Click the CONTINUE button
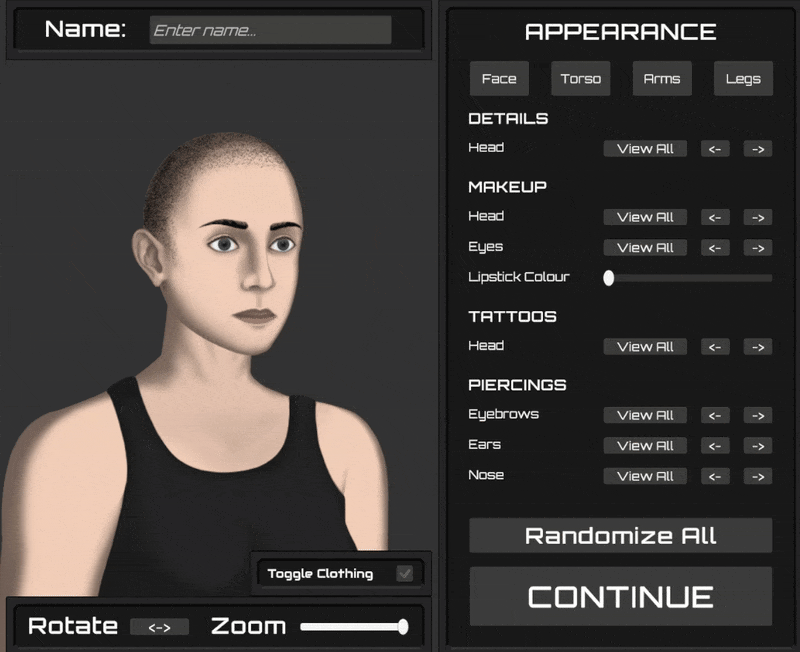 [620, 597]
